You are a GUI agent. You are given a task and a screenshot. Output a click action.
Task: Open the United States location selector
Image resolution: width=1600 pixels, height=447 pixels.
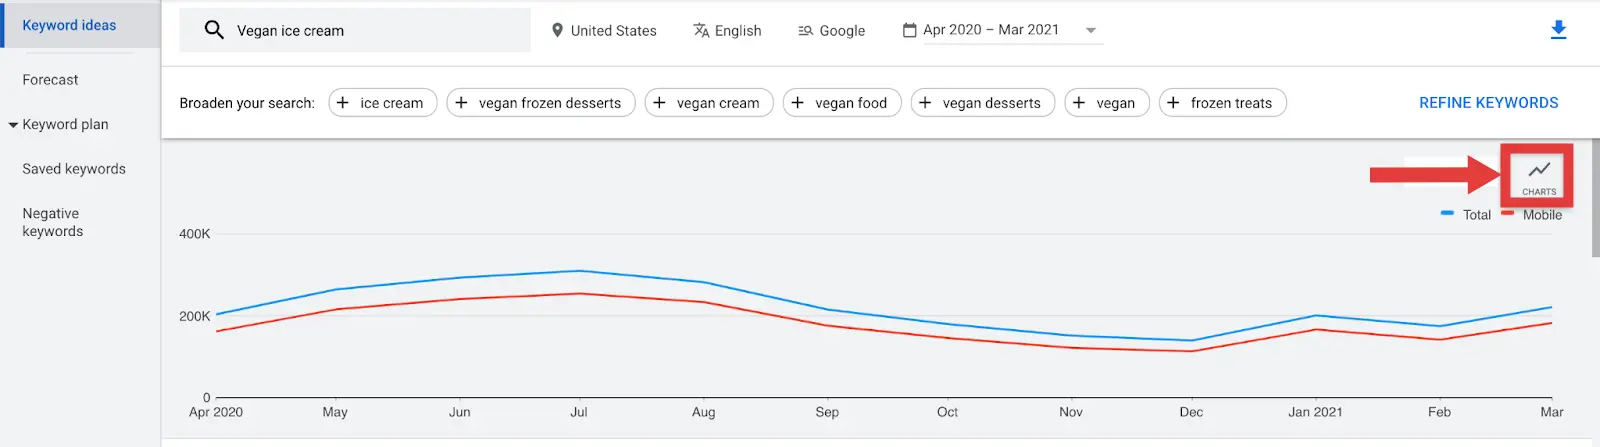(613, 31)
